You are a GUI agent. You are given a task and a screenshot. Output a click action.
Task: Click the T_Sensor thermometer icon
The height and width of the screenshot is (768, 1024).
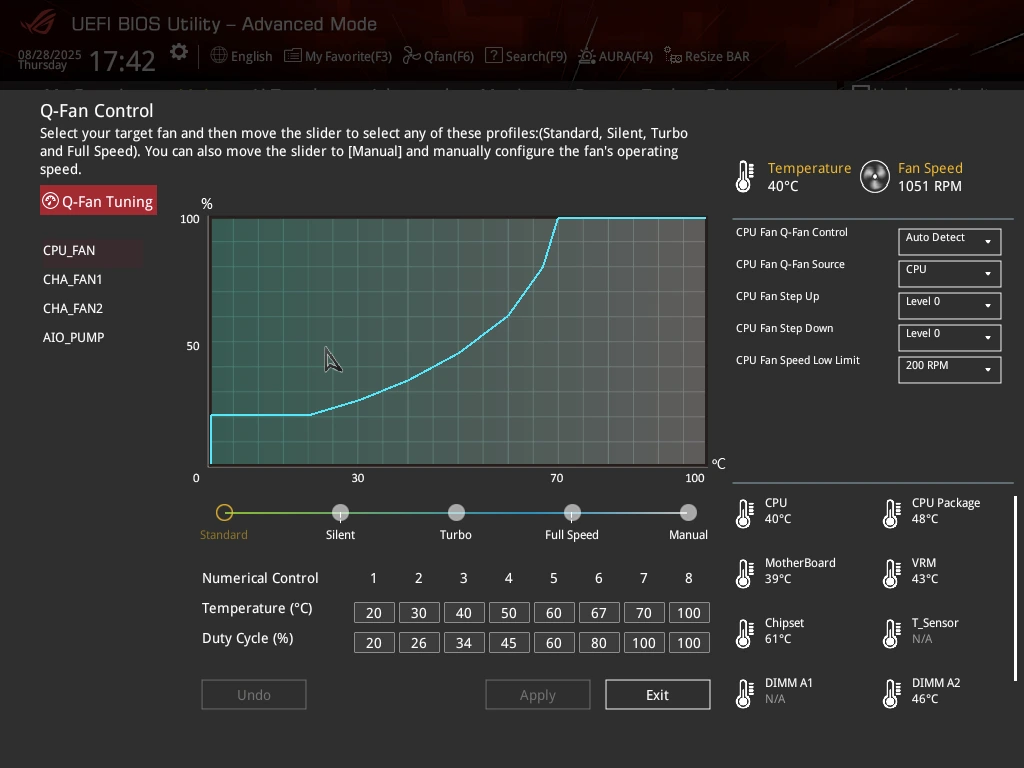click(x=891, y=633)
